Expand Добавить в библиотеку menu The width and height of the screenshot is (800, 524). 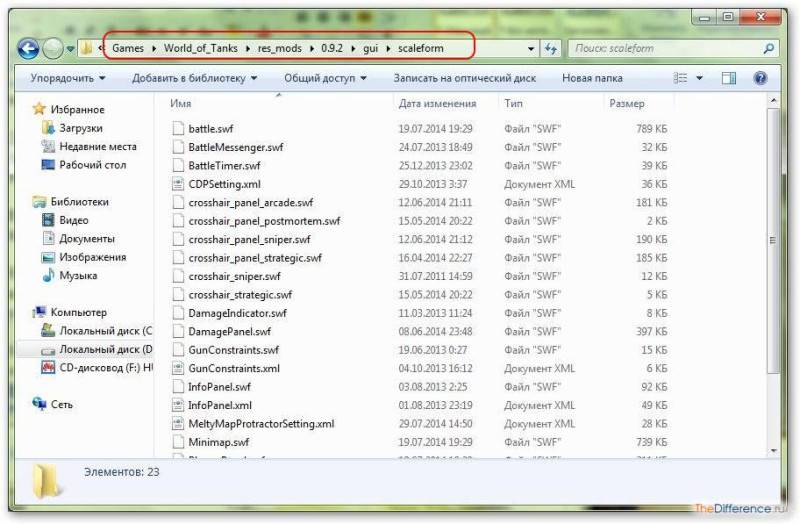(x=194, y=78)
